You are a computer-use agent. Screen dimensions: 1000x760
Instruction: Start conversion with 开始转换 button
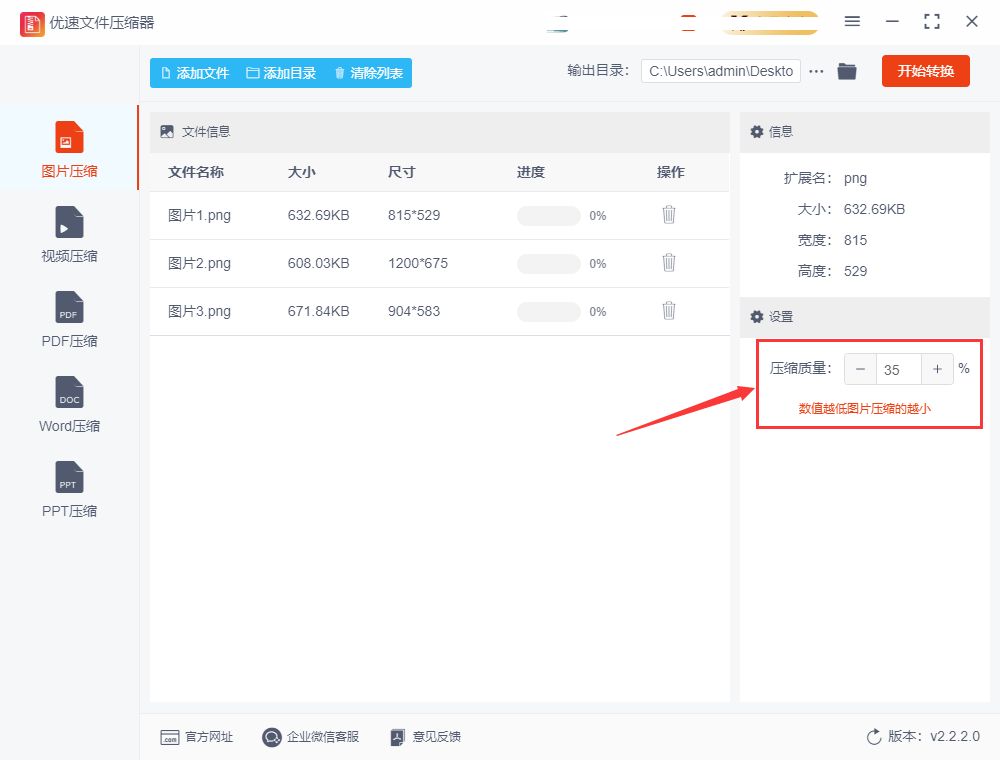click(x=925, y=71)
